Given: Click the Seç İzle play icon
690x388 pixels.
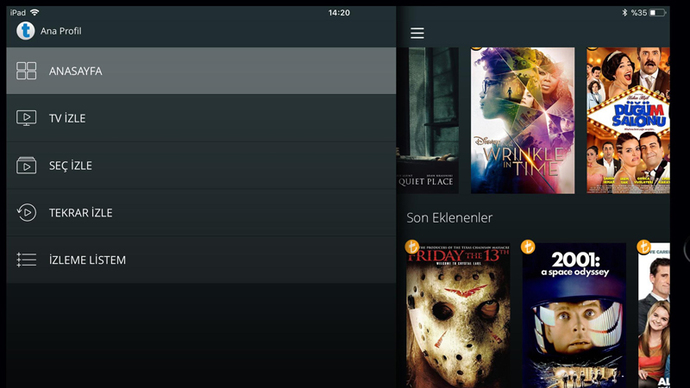Looking at the screenshot, I should tap(26, 165).
